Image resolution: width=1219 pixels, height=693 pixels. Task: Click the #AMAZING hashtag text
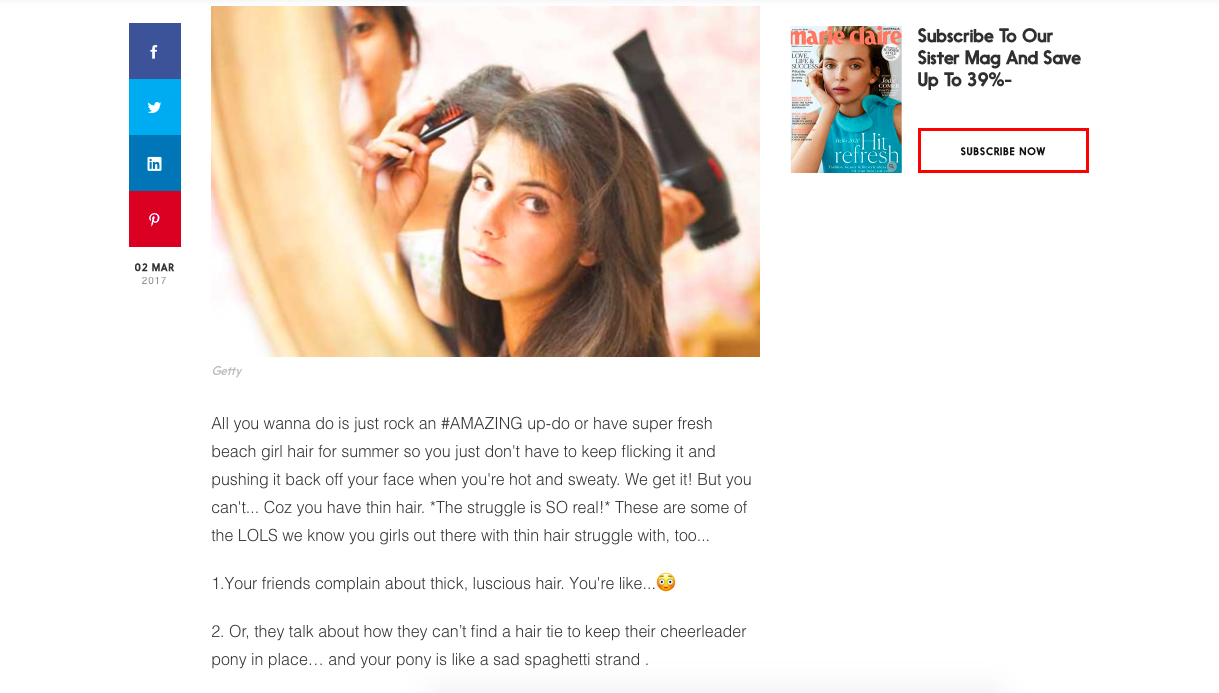pos(485,423)
